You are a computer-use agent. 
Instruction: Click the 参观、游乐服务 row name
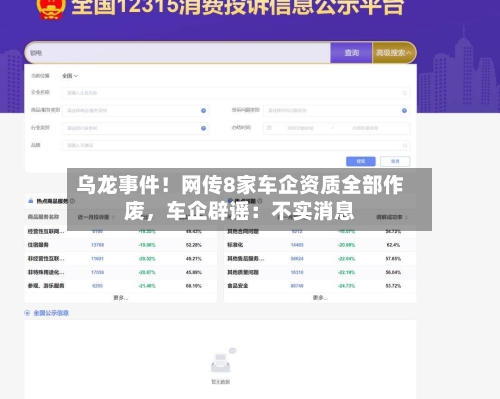[x=46, y=286]
